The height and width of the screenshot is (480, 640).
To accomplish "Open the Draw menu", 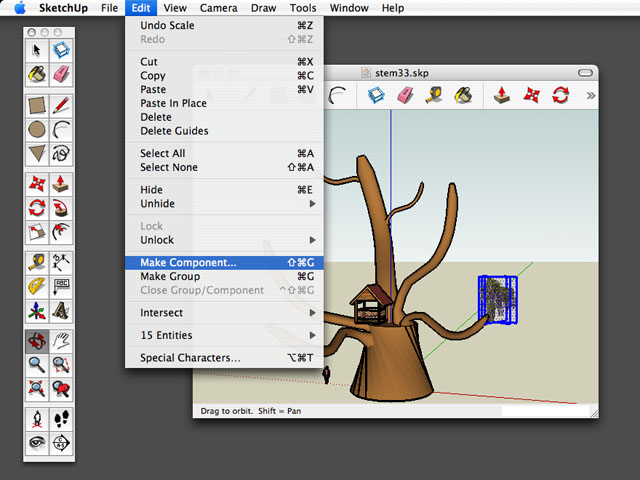I will (x=263, y=8).
